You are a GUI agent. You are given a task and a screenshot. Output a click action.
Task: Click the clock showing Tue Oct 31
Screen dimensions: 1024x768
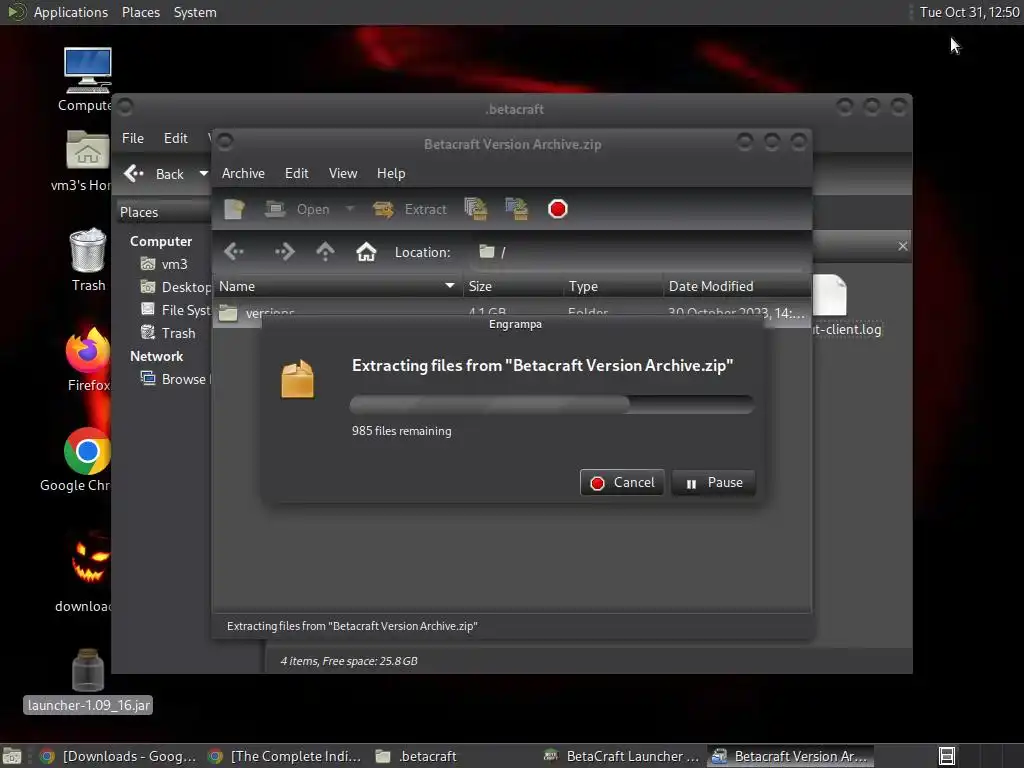click(969, 12)
